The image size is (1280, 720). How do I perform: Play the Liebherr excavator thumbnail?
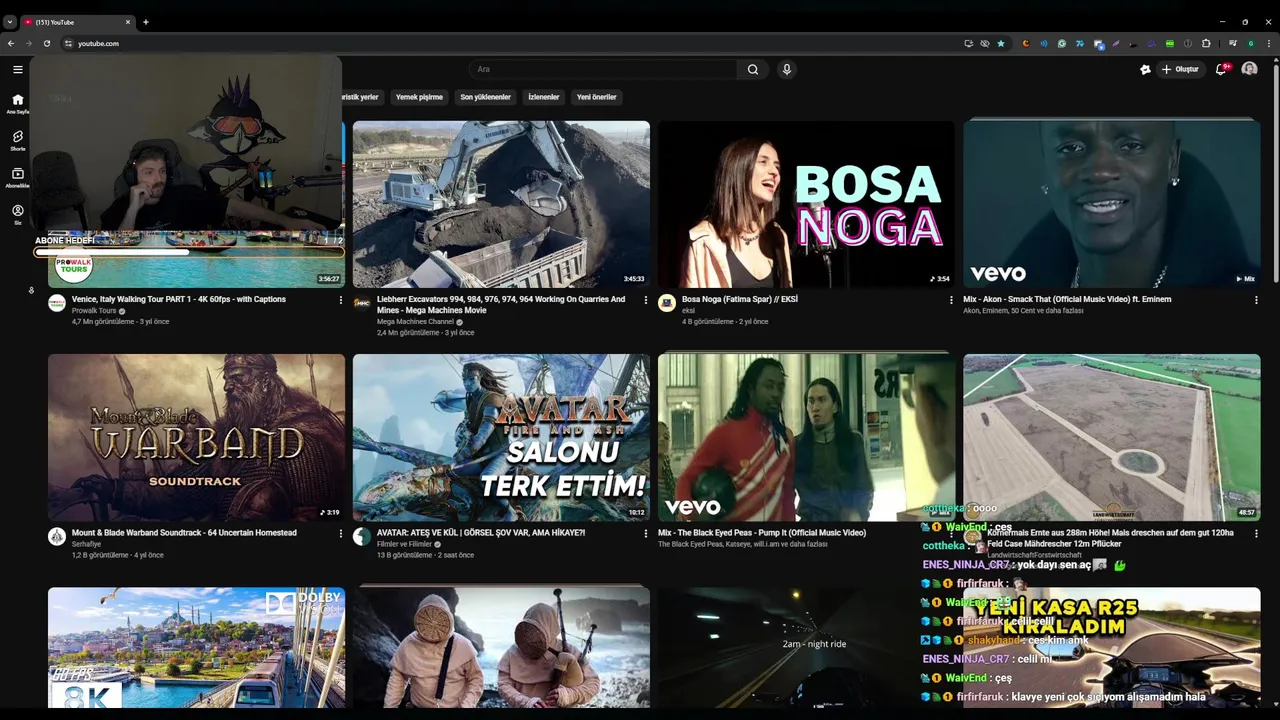tap(501, 204)
